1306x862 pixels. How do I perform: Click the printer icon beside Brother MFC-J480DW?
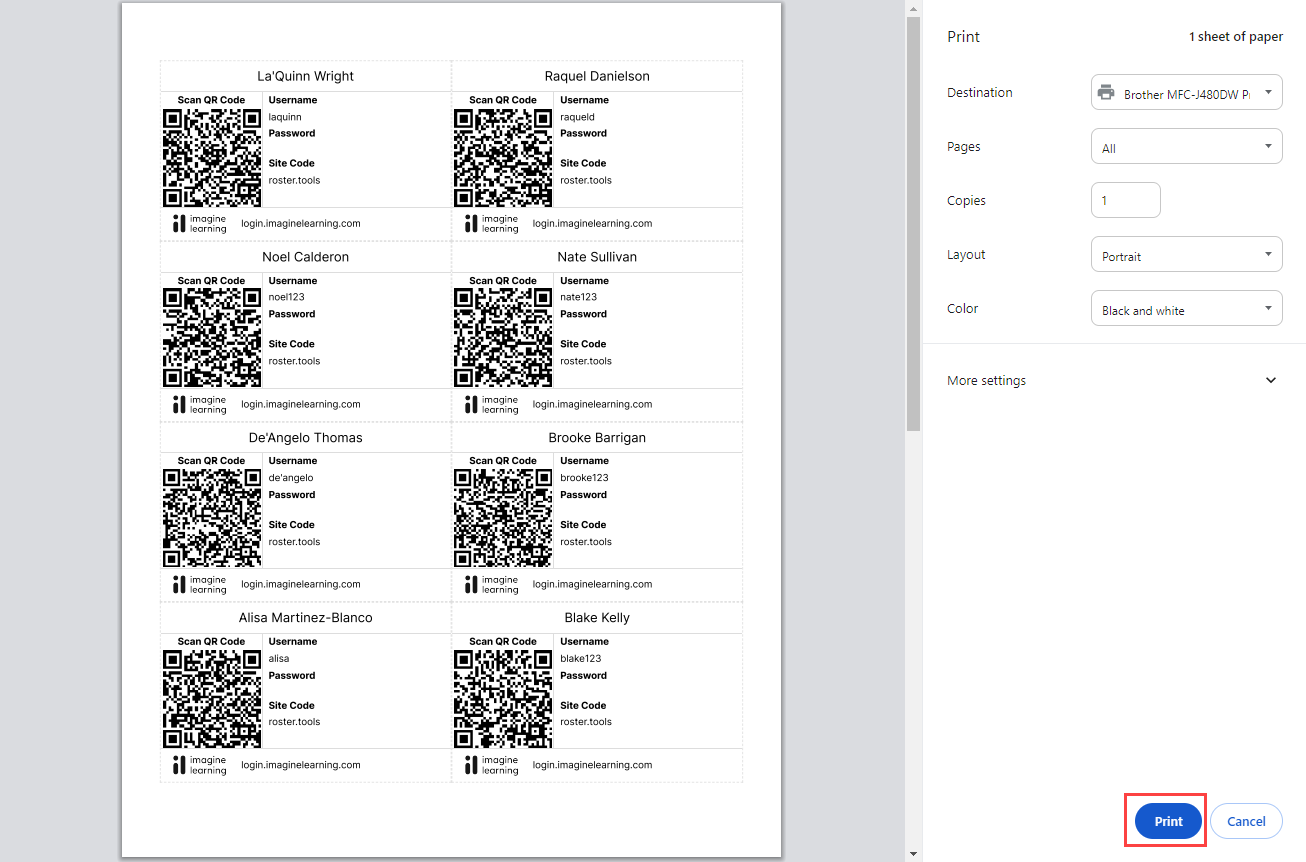point(1105,91)
